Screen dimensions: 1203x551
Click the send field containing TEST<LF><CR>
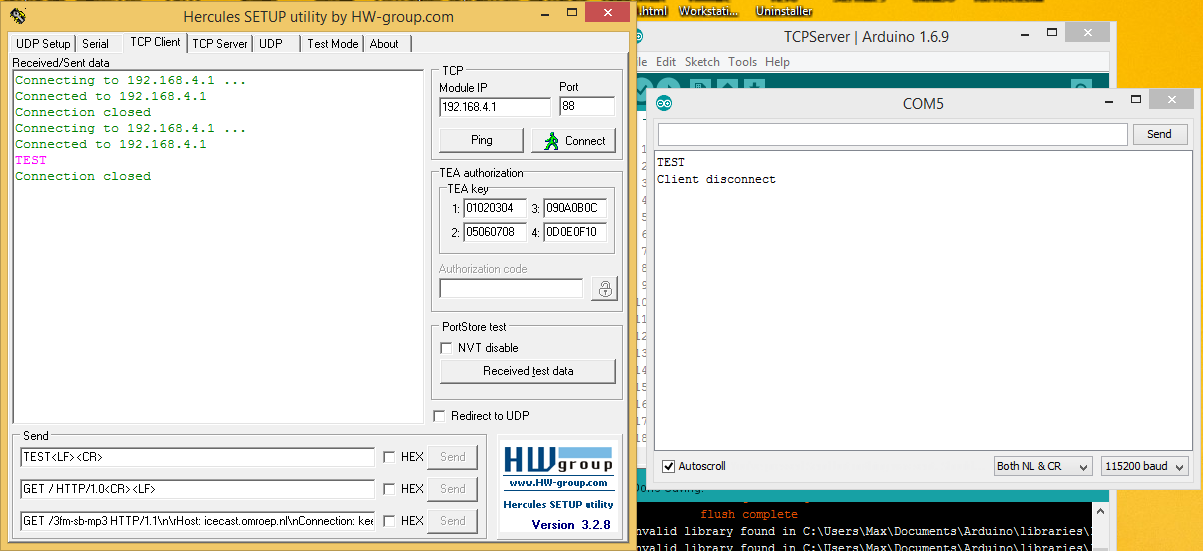[197, 457]
